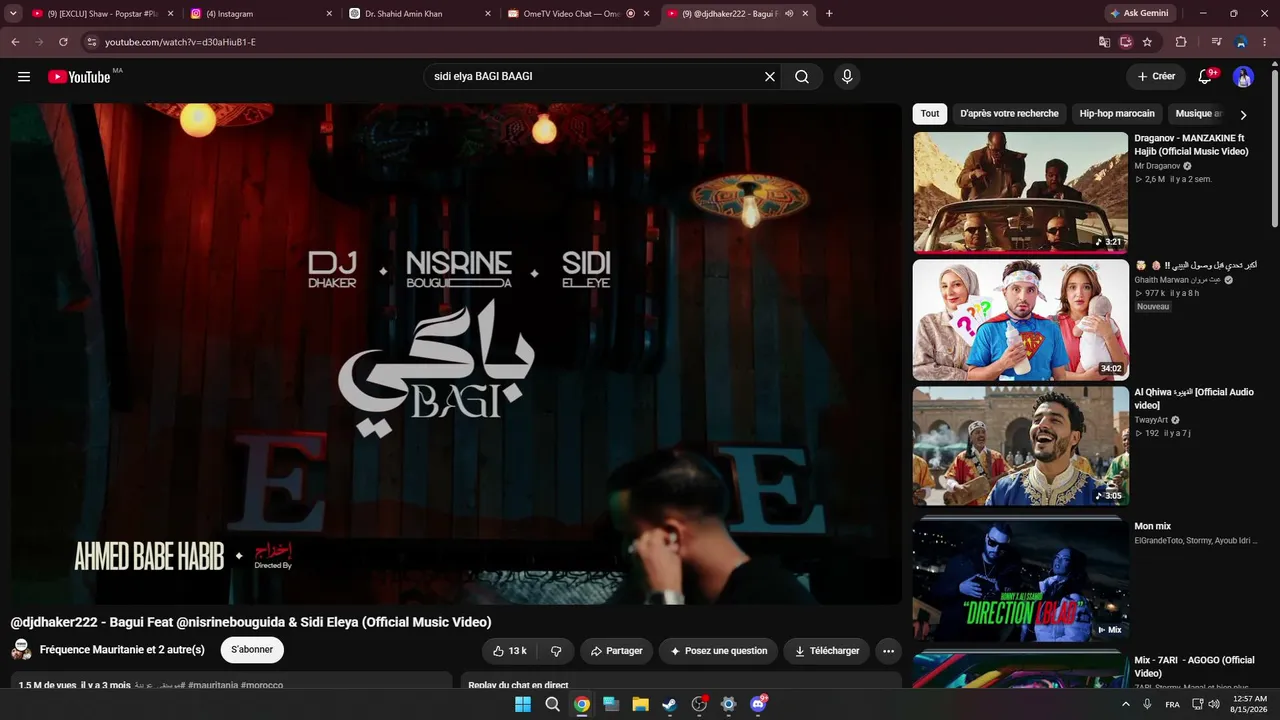Image resolution: width=1280 pixels, height=720 pixels.
Task: Install YouTube as an app
Action: pos(1126,42)
